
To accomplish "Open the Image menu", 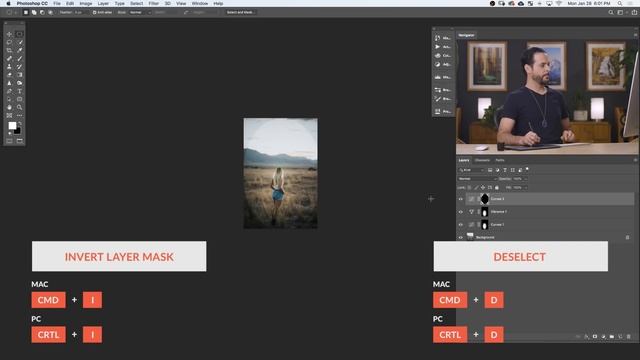I will [86, 3].
